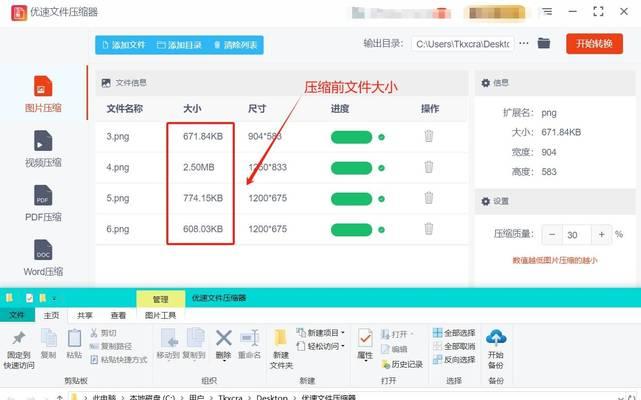
Task: Click the 新建文件夹 ribbon icon
Action: 281,339
